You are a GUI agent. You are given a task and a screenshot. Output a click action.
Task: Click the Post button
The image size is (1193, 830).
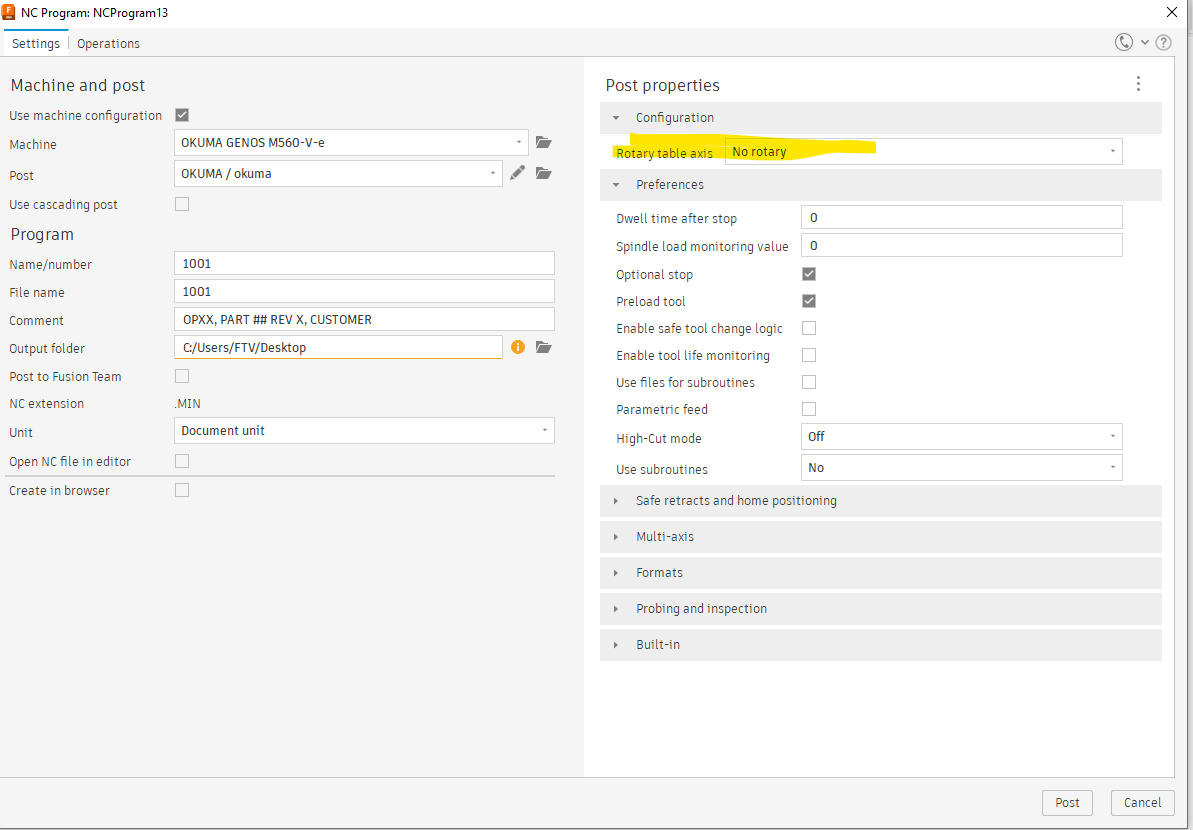[x=1067, y=803]
